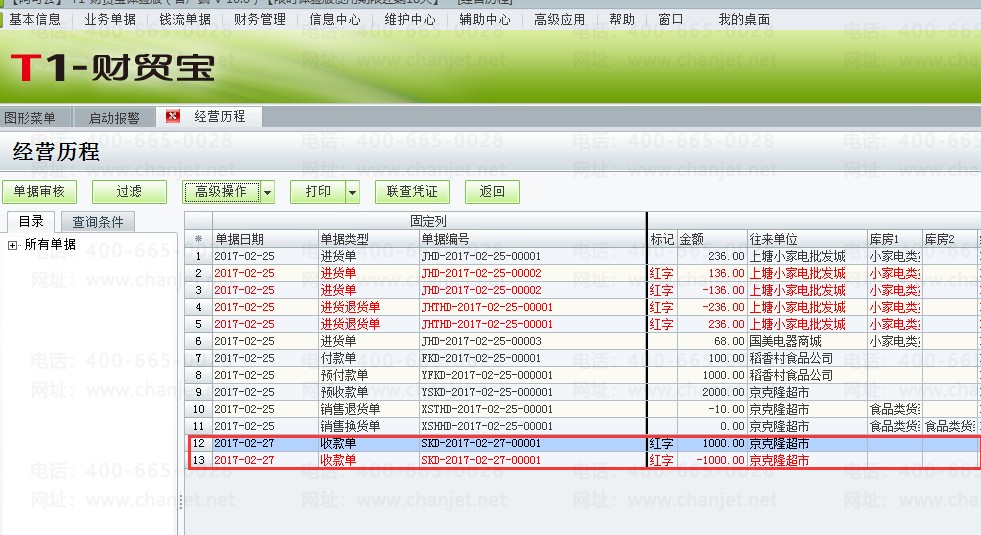Click the 过滤 button
The image size is (981, 535).
pyautogui.click(x=129, y=191)
